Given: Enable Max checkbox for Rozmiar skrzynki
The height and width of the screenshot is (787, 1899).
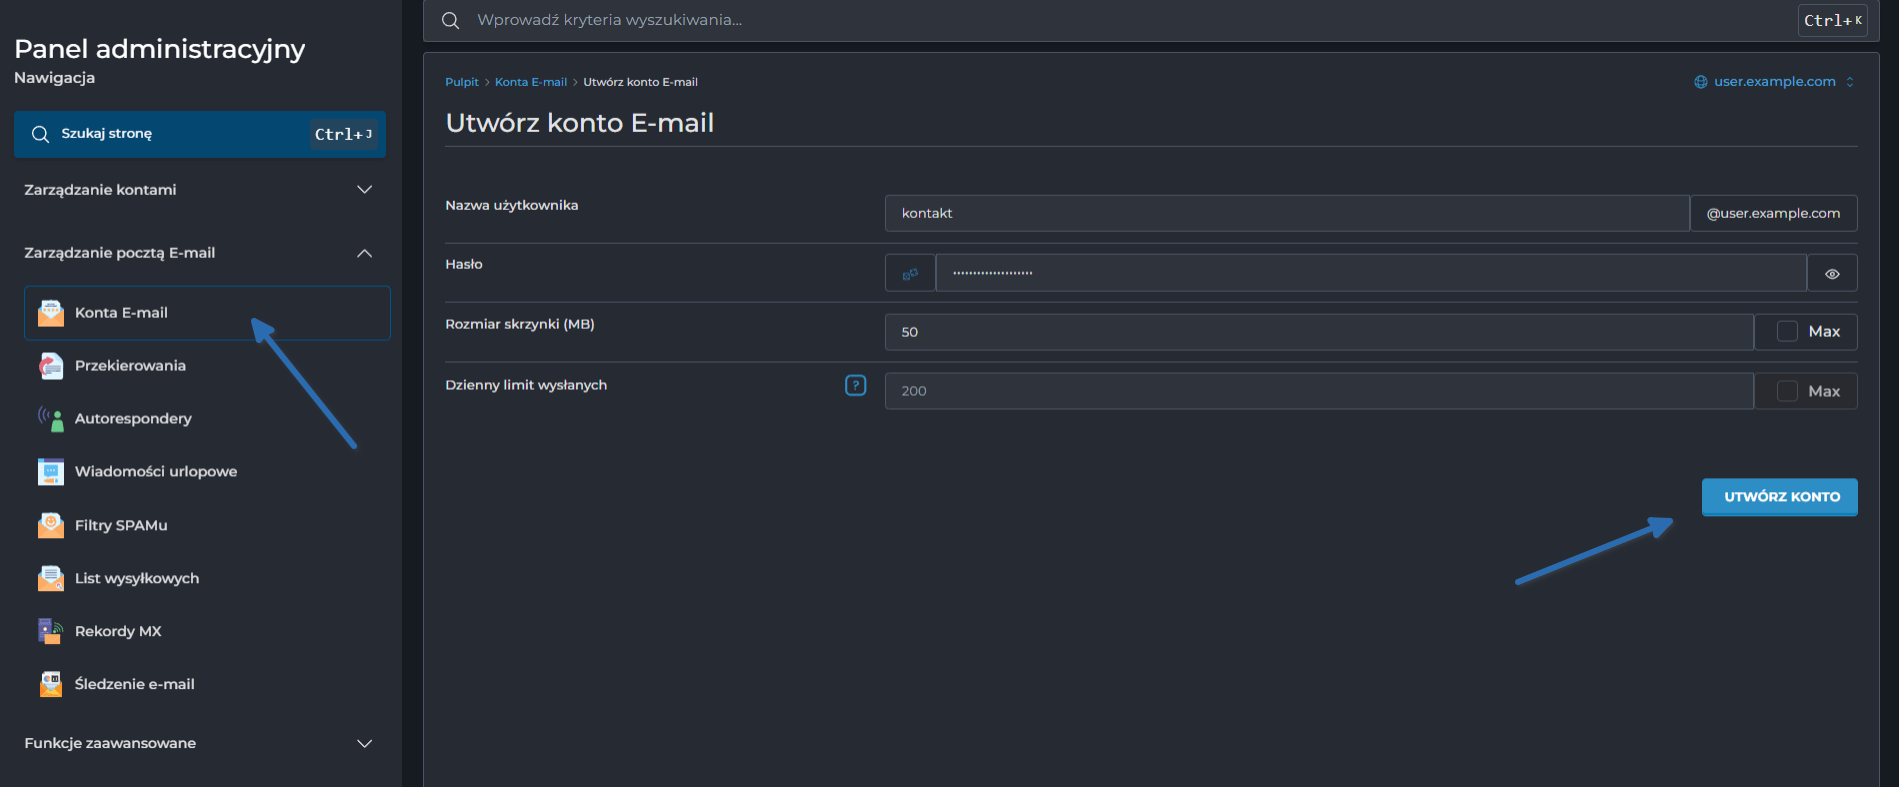Looking at the screenshot, I should [1787, 332].
